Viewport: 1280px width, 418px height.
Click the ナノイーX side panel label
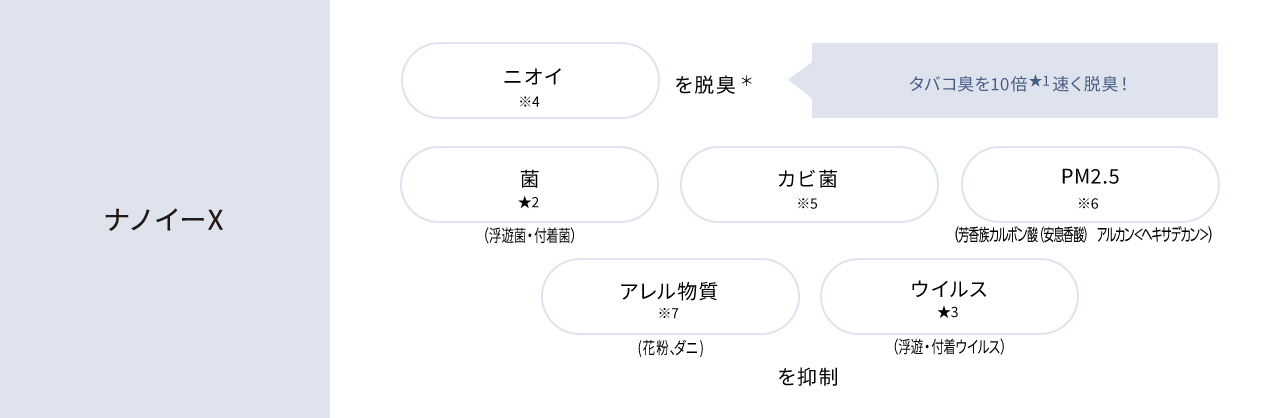[164, 220]
